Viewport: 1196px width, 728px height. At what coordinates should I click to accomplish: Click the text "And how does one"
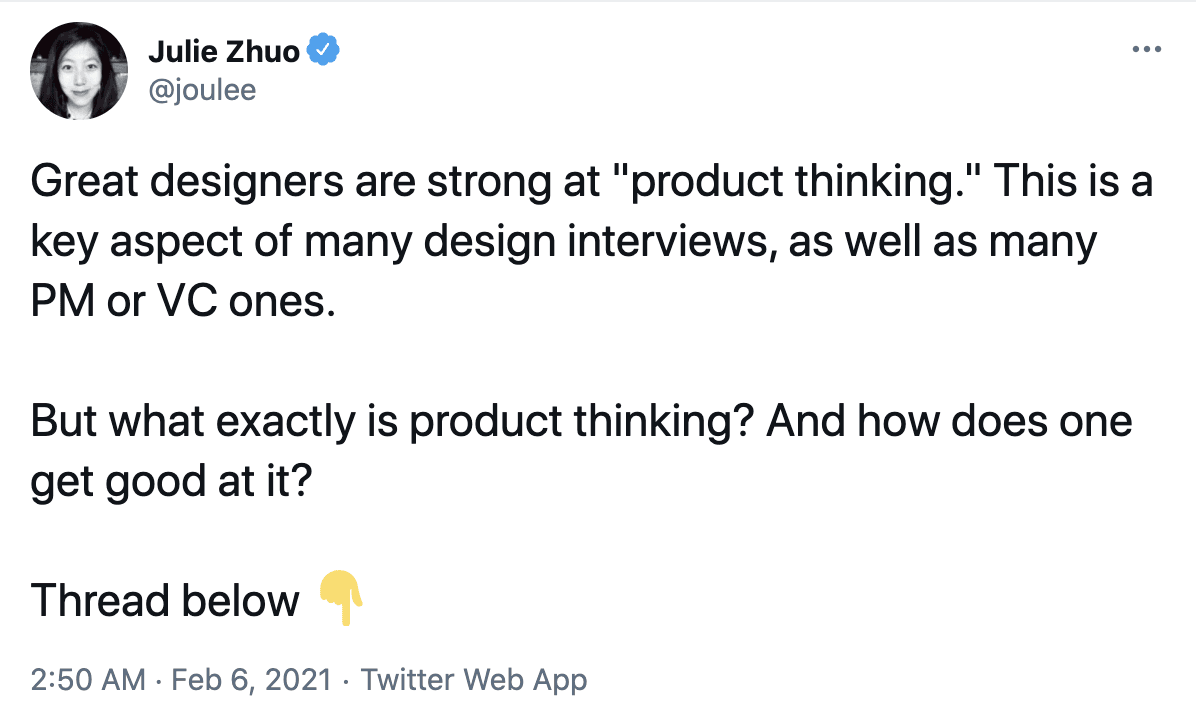point(950,421)
